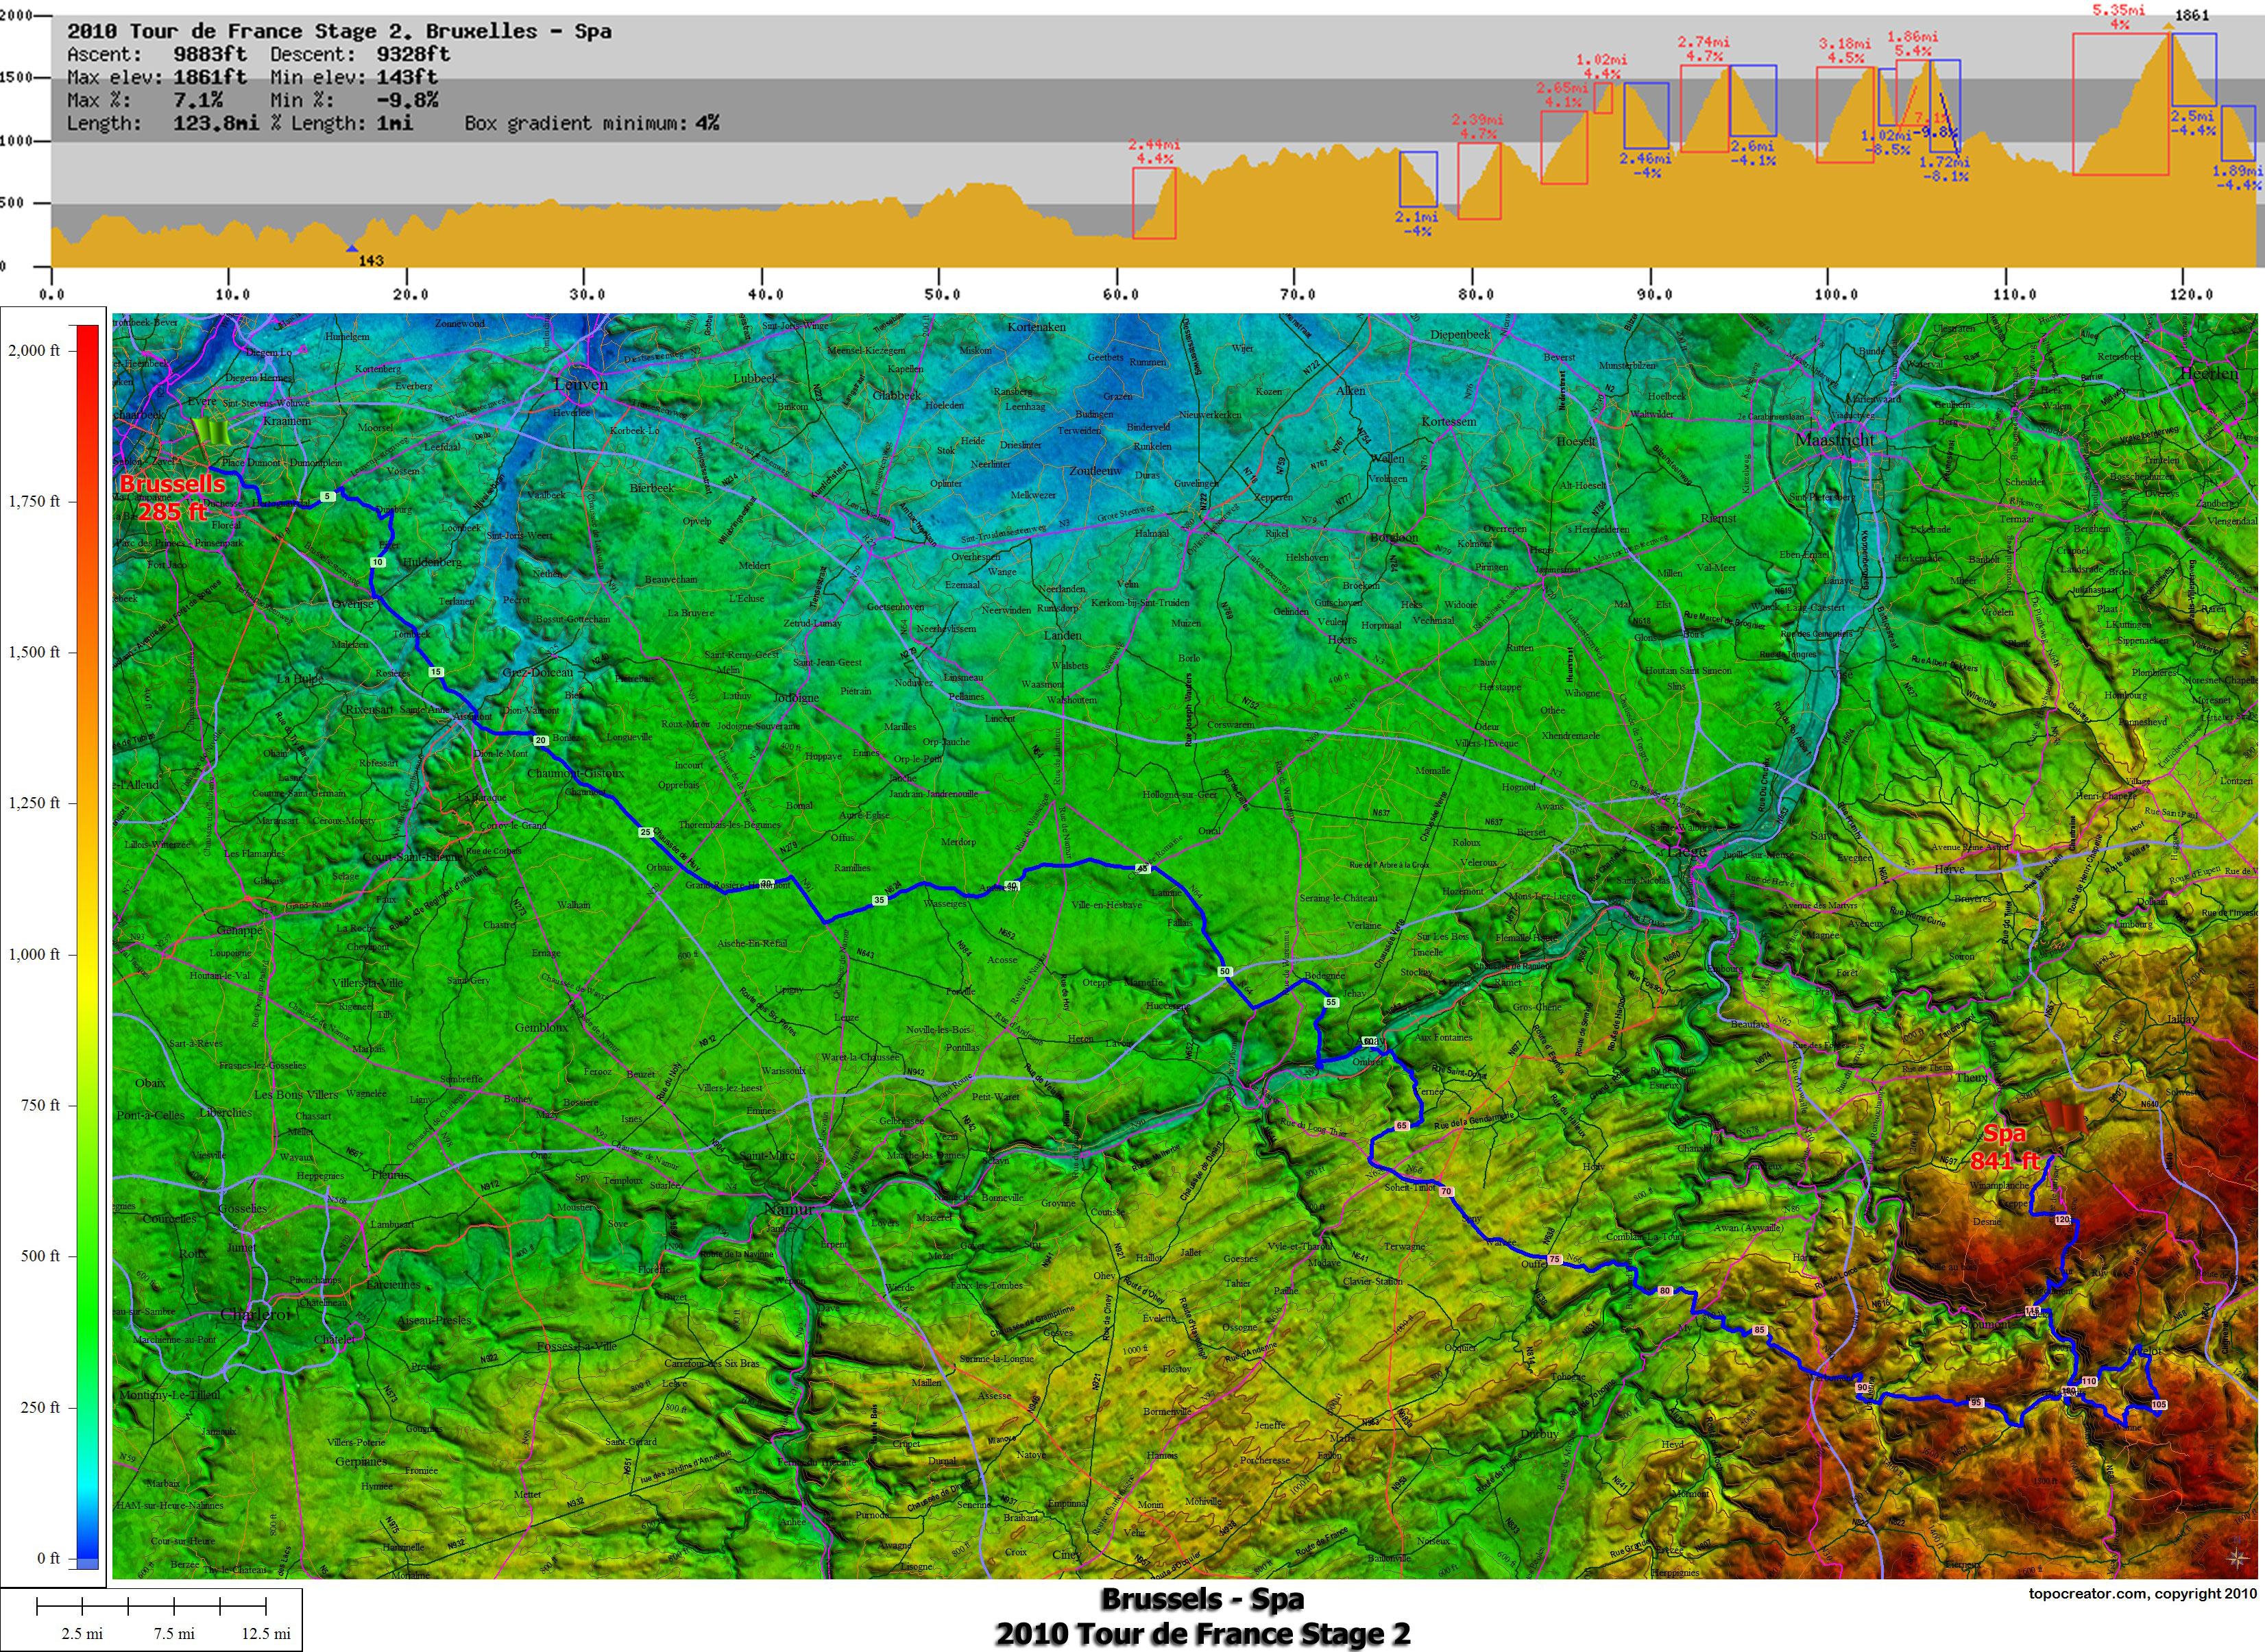Select mile marker 5 on the route

327,496
